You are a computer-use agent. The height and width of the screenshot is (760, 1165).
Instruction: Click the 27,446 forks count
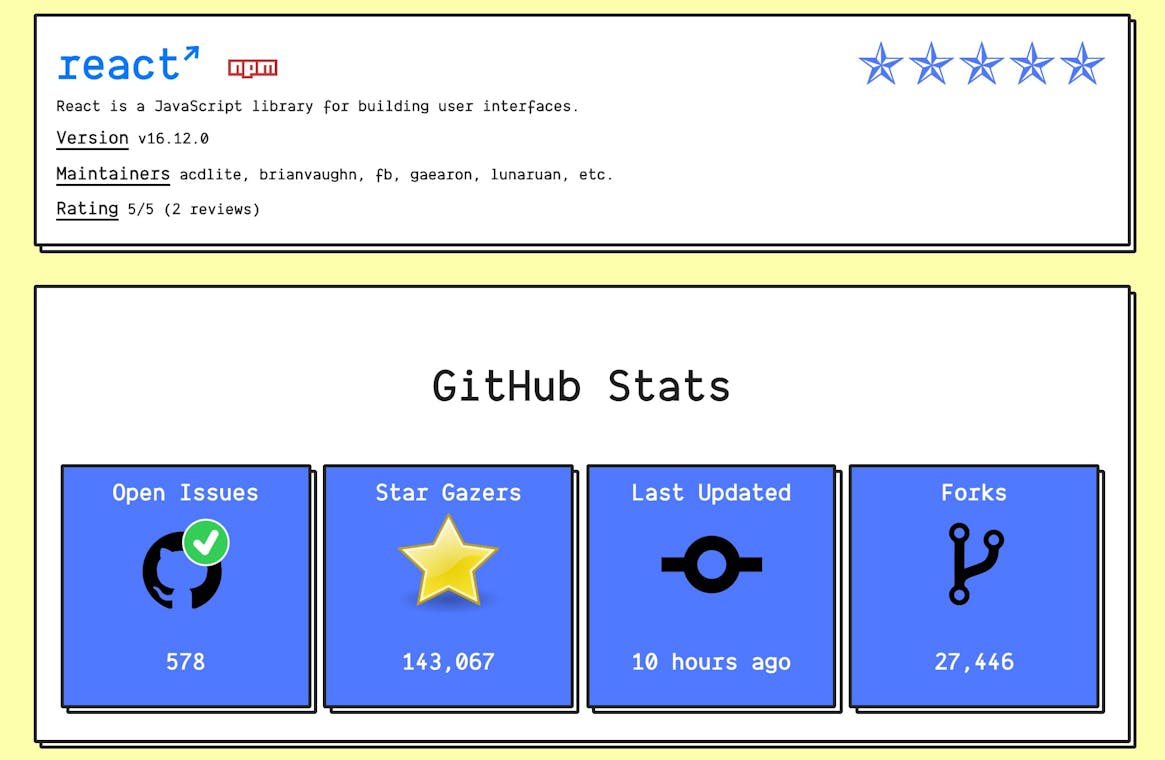click(x=974, y=661)
